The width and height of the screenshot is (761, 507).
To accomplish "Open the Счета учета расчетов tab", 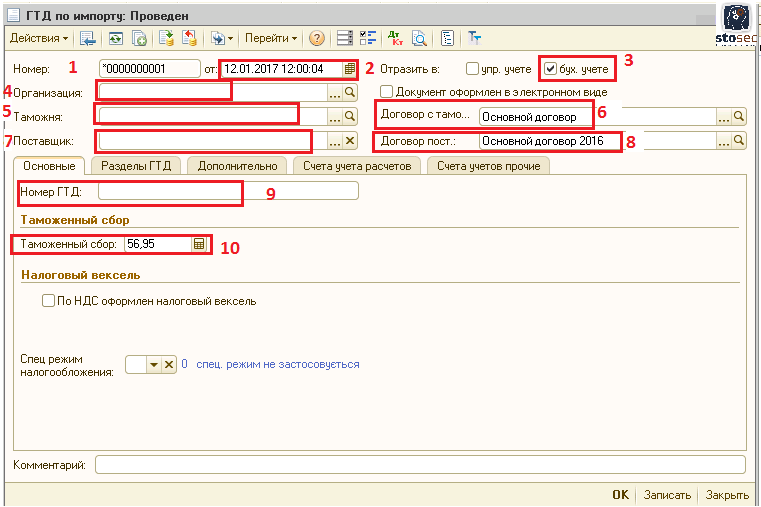I will (357, 166).
